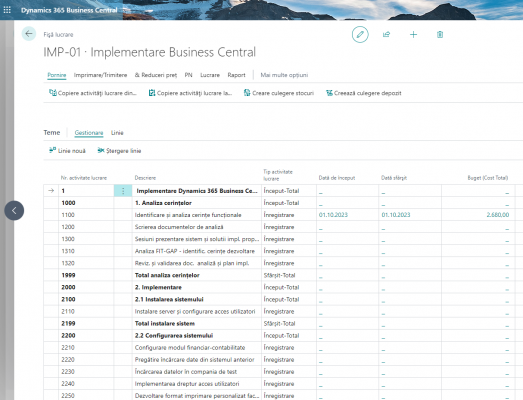This screenshot has width=523, height=400.
Task: Open the & Reduceri preț menu
Action: pos(156,75)
